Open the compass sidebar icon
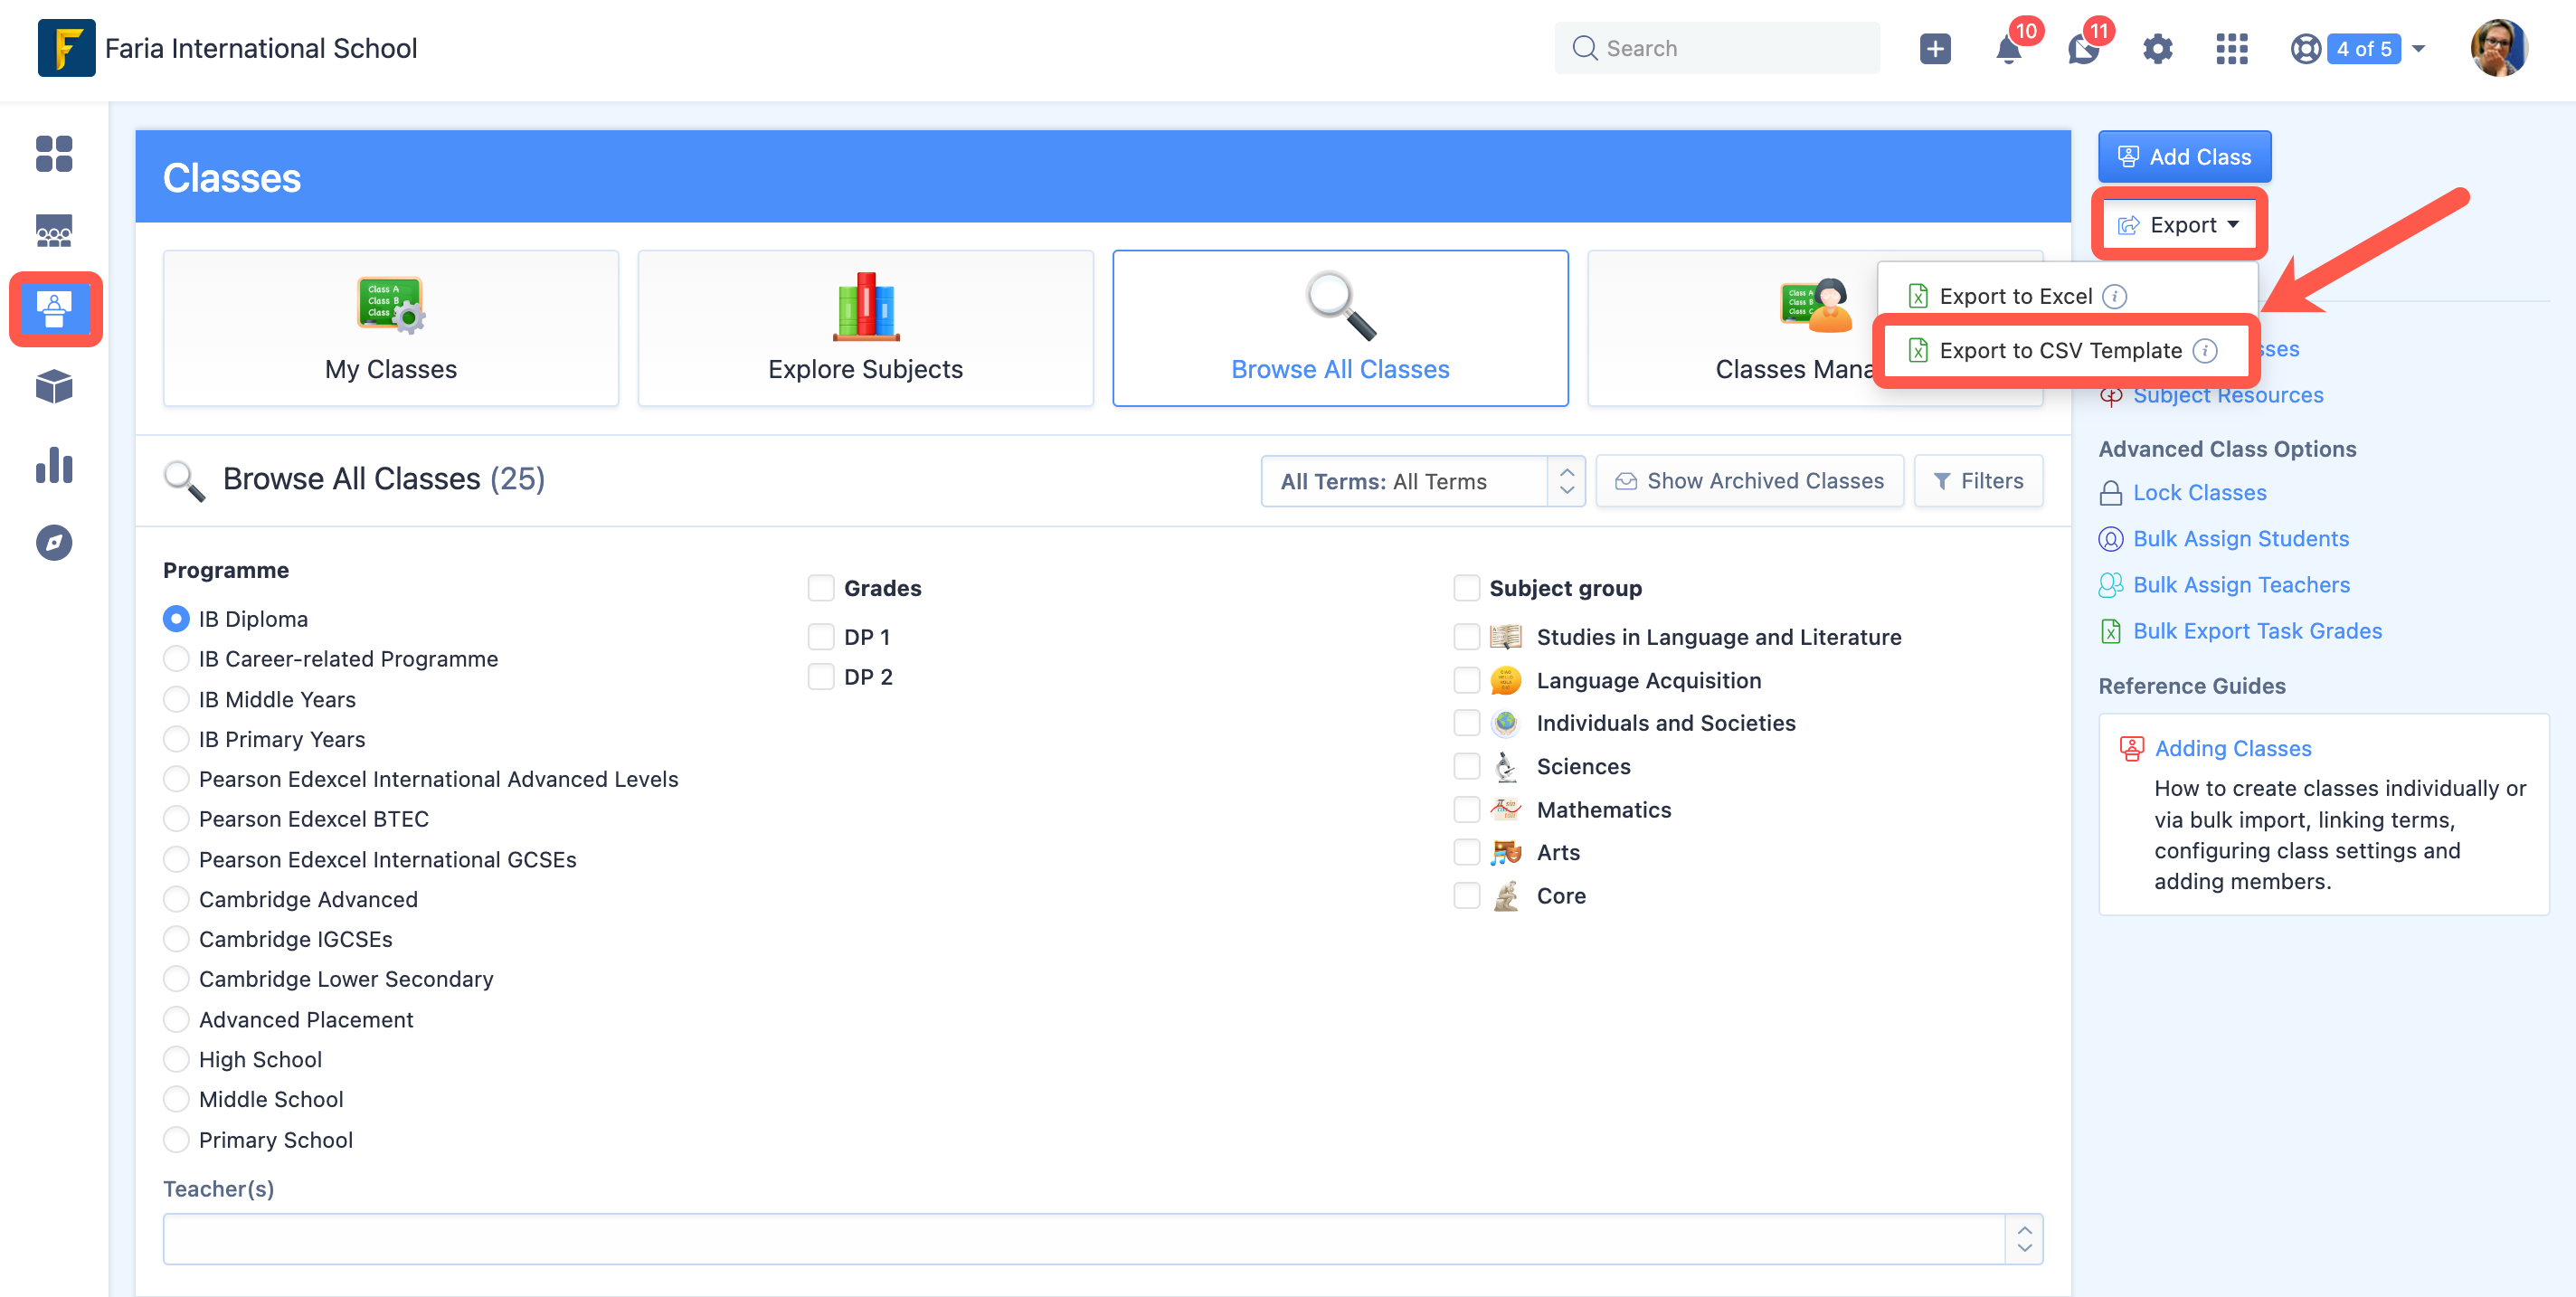 click(x=54, y=543)
